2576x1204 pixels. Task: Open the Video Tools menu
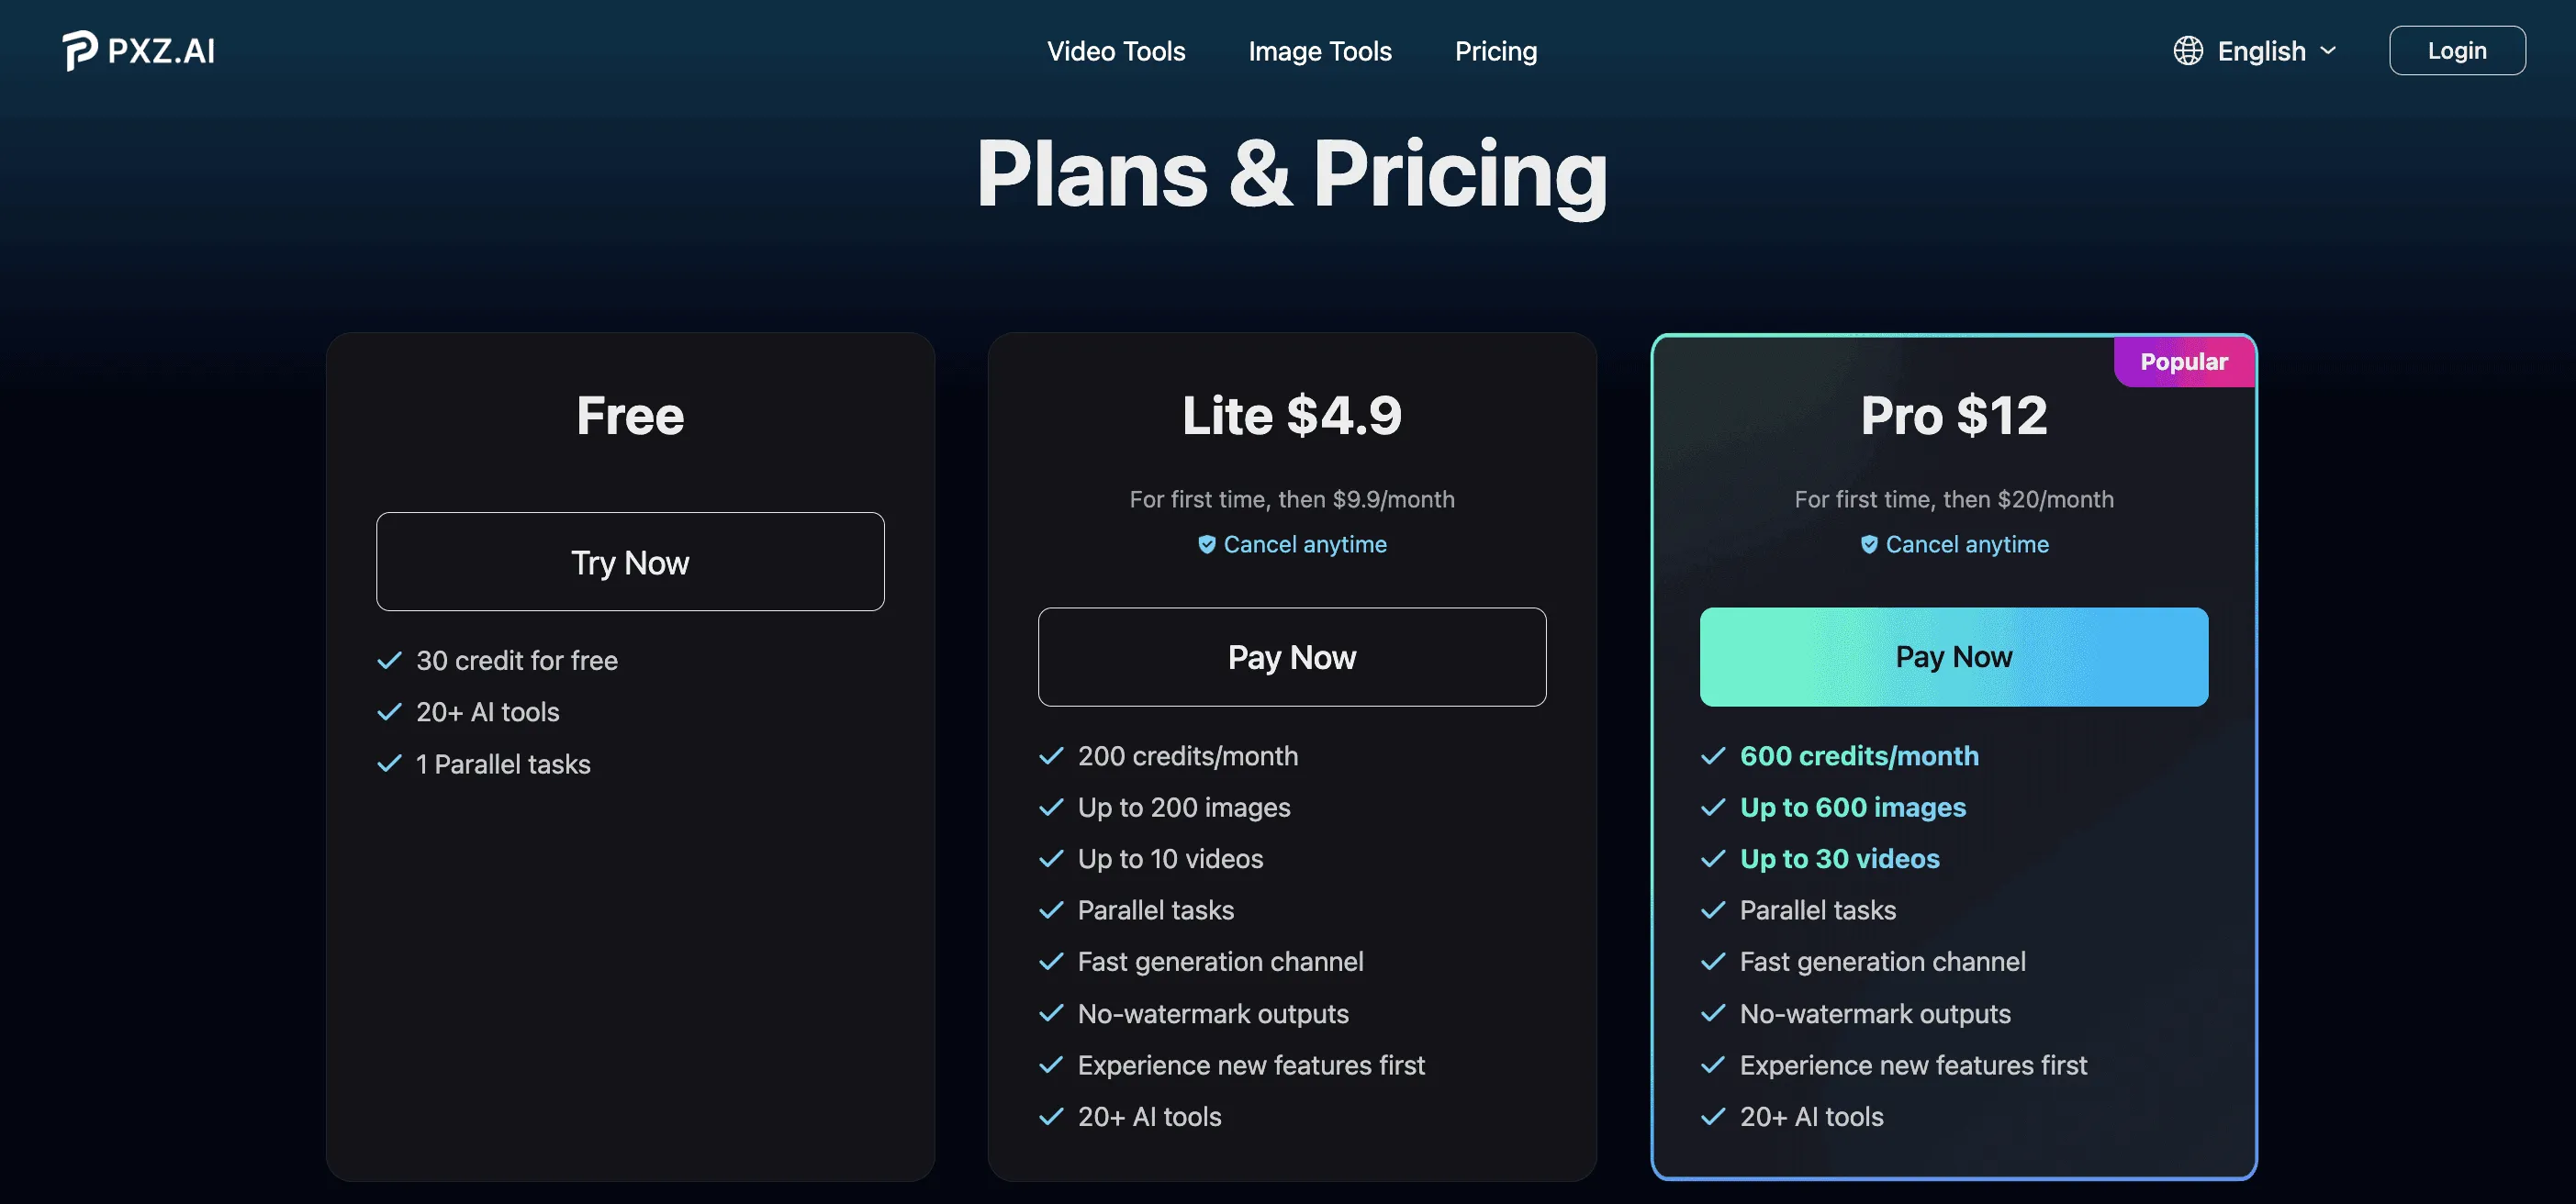1116,51
